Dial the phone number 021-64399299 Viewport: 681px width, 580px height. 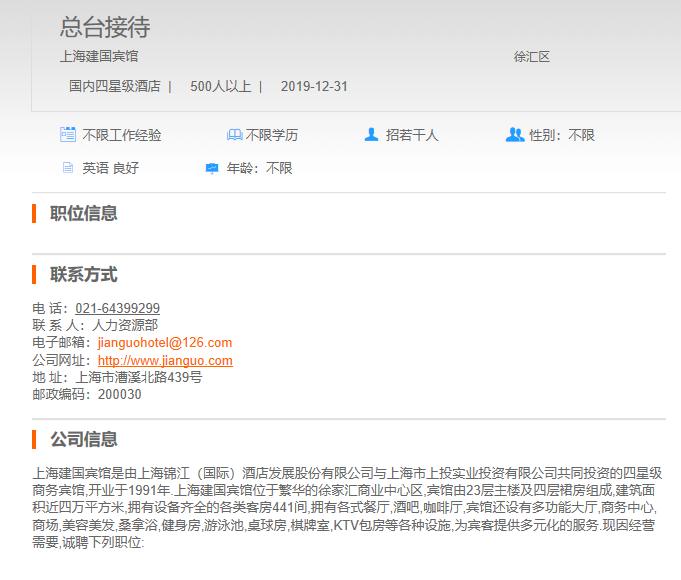click(117, 308)
